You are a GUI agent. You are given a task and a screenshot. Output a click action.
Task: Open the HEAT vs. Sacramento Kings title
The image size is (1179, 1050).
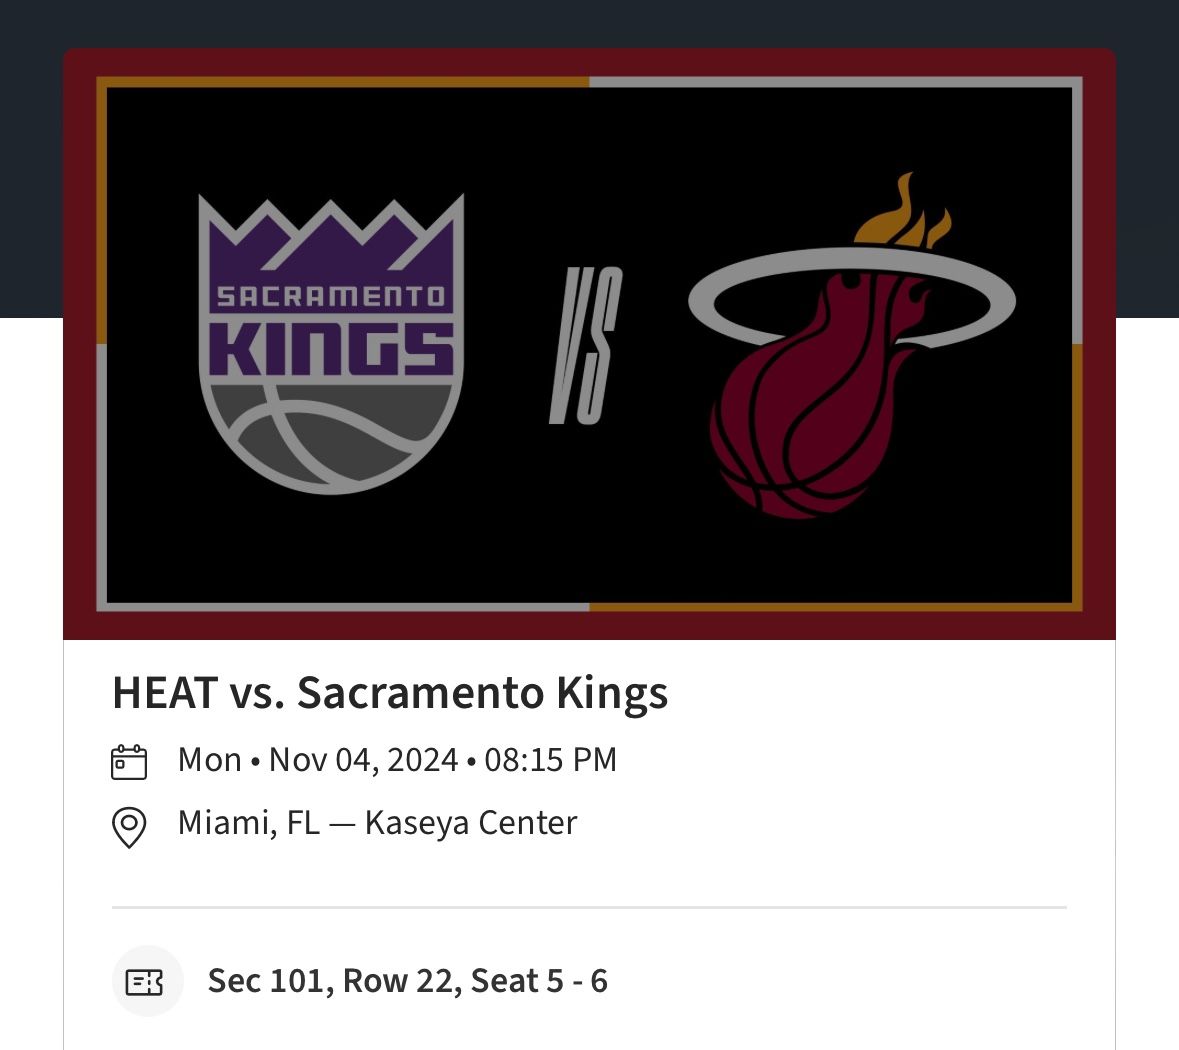(x=390, y=693)
